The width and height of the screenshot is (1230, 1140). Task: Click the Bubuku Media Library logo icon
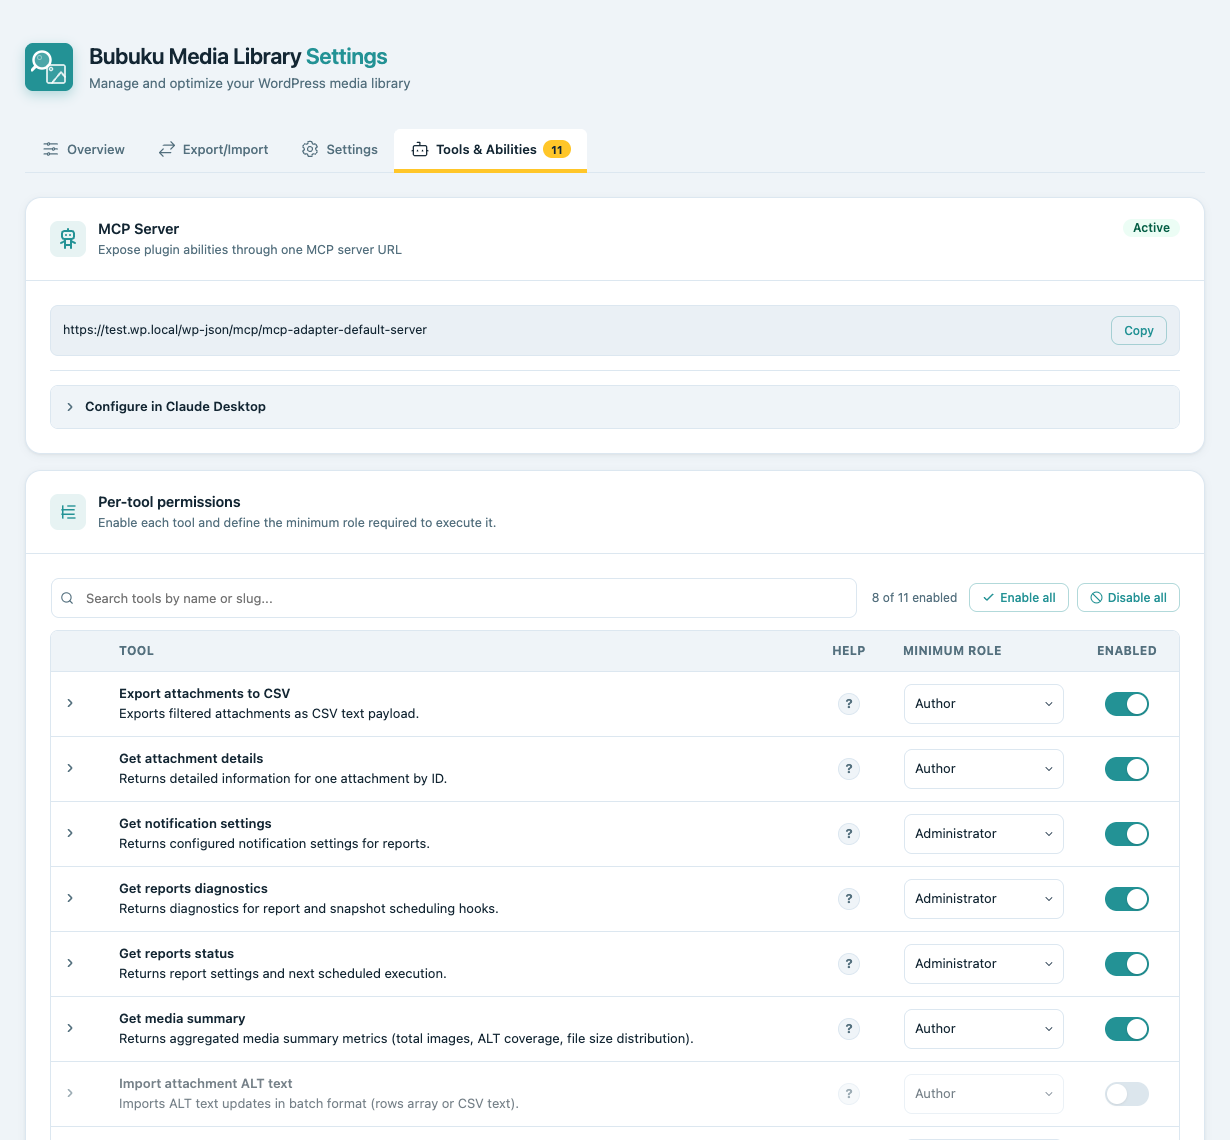click(x=49, y=67)
